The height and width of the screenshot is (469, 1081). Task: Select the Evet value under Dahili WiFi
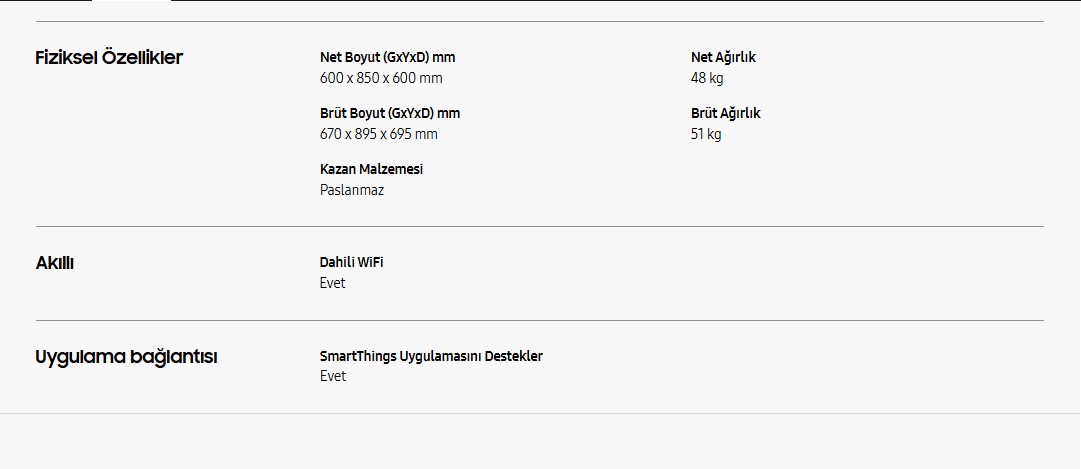click(333, 283)
